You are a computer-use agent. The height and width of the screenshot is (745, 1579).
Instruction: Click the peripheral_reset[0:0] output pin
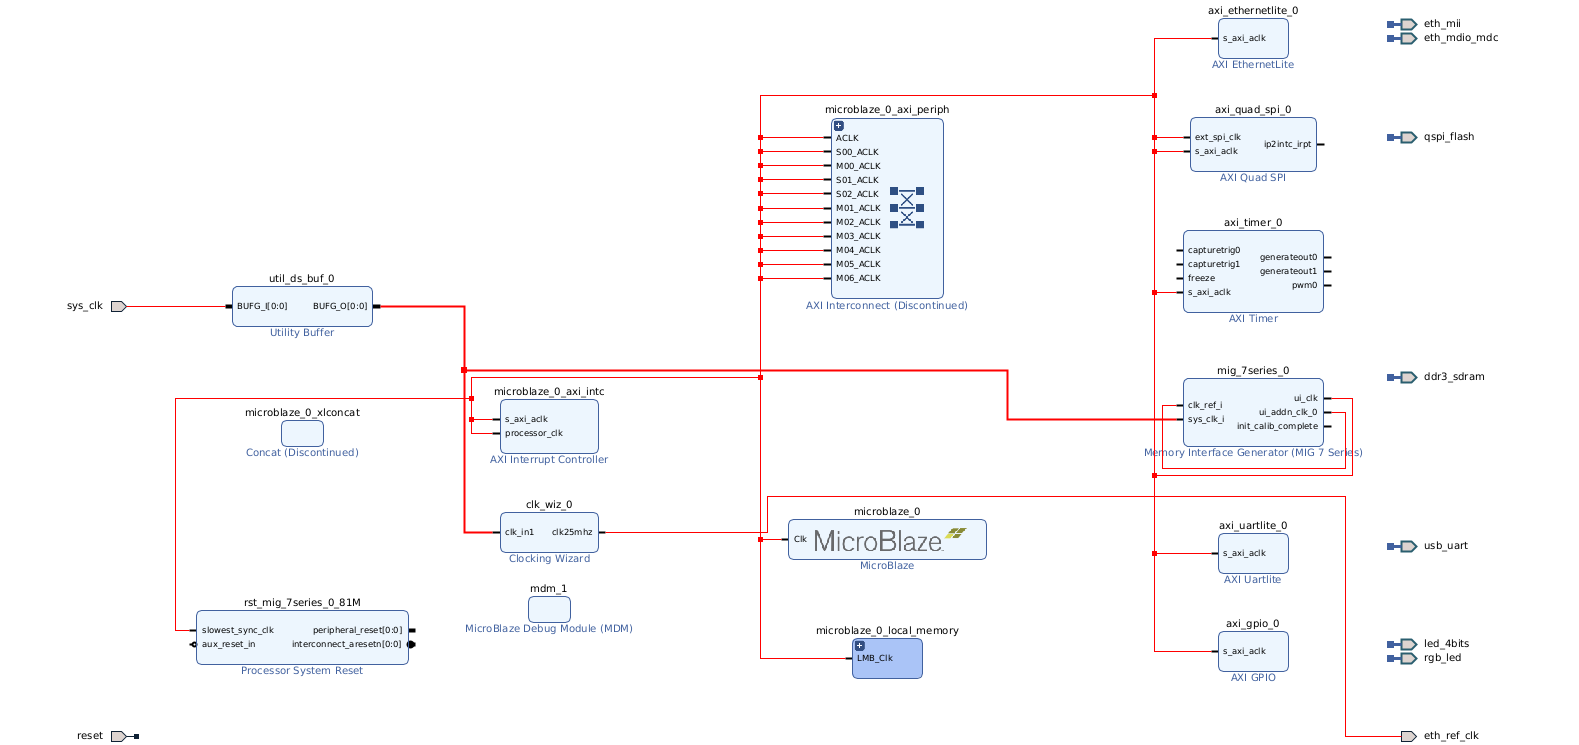[x=358, y=631]
